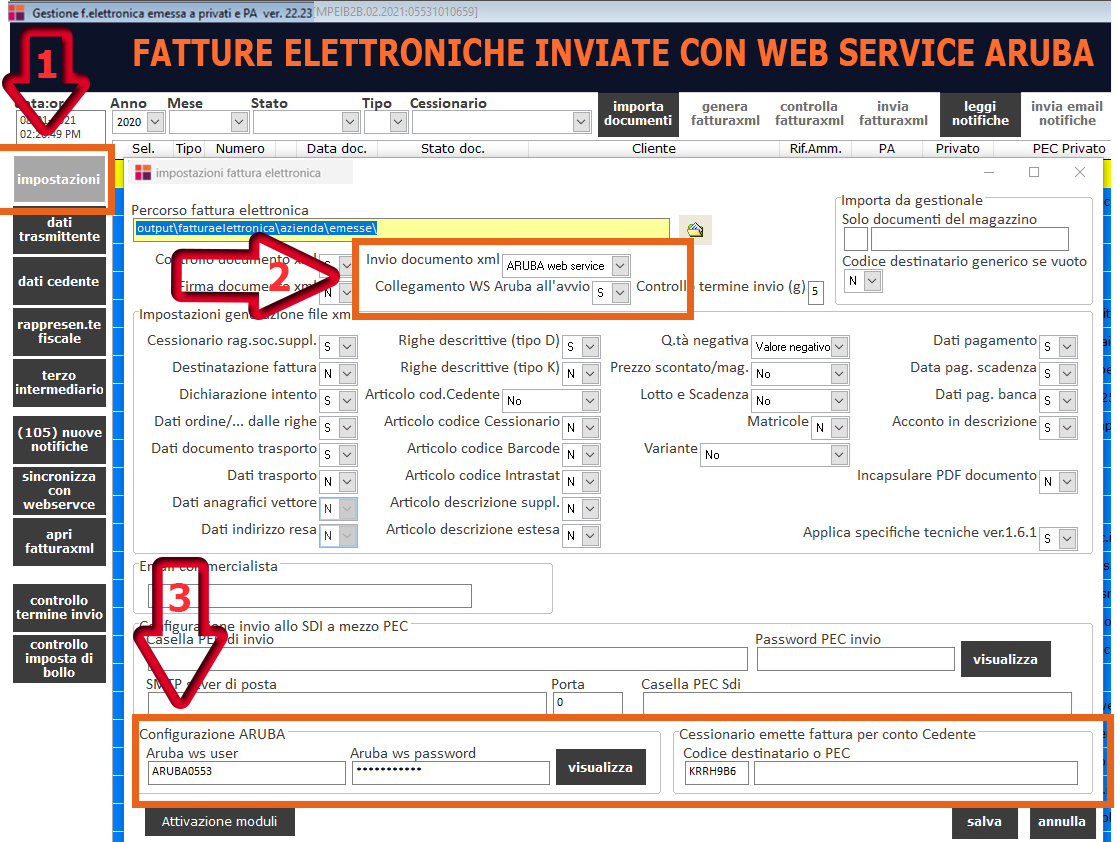Image resolution: width=1117 pixels, height=842 pixels.
Task: Show the PEC password with visualizza
Action: 1005,659
